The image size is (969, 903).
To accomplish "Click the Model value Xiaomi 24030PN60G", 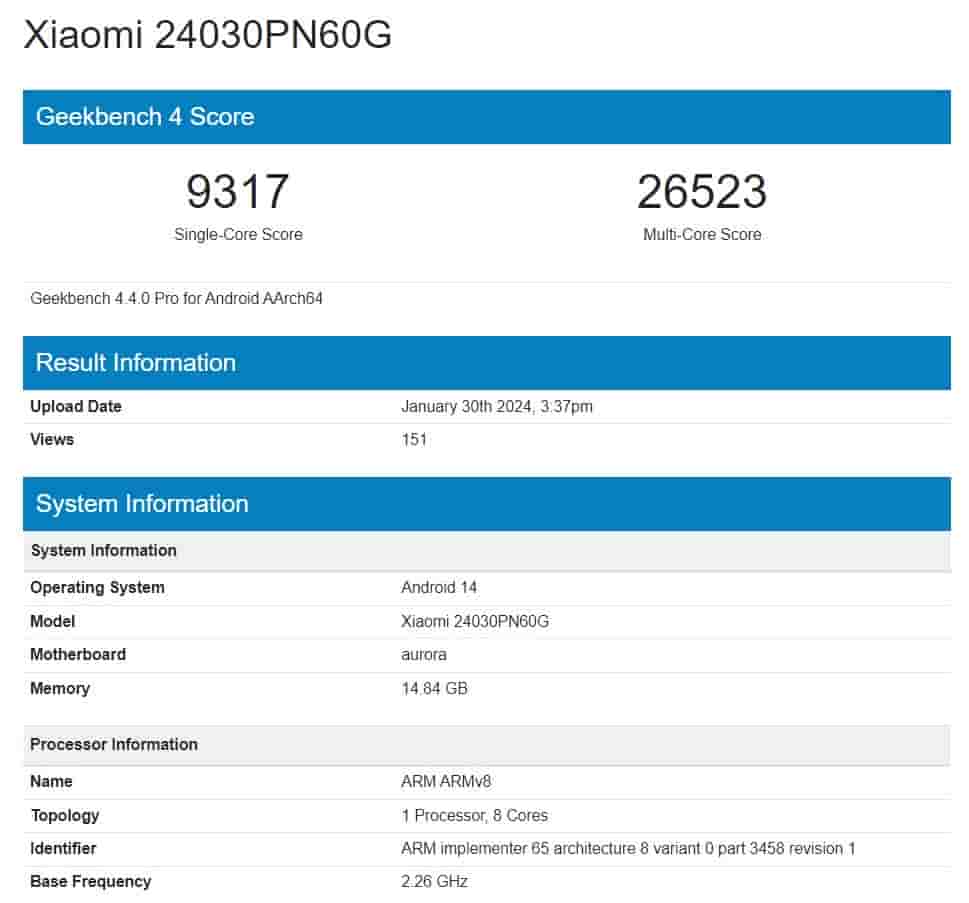I will (x=481, y=621).
